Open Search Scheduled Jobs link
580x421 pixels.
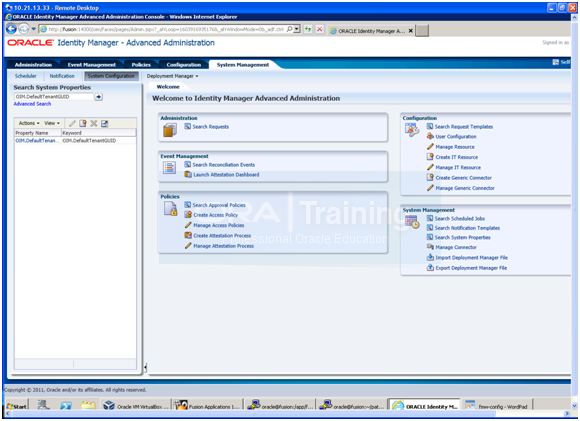(459, 219)
